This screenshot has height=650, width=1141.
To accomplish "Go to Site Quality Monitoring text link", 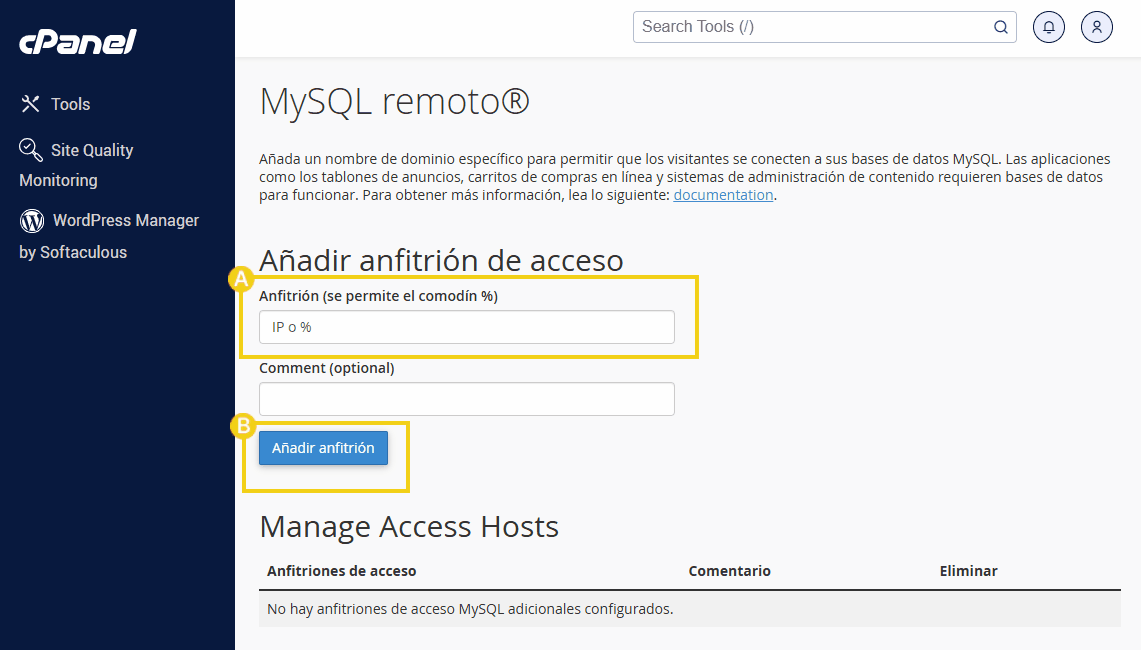I will pos(92,150).
